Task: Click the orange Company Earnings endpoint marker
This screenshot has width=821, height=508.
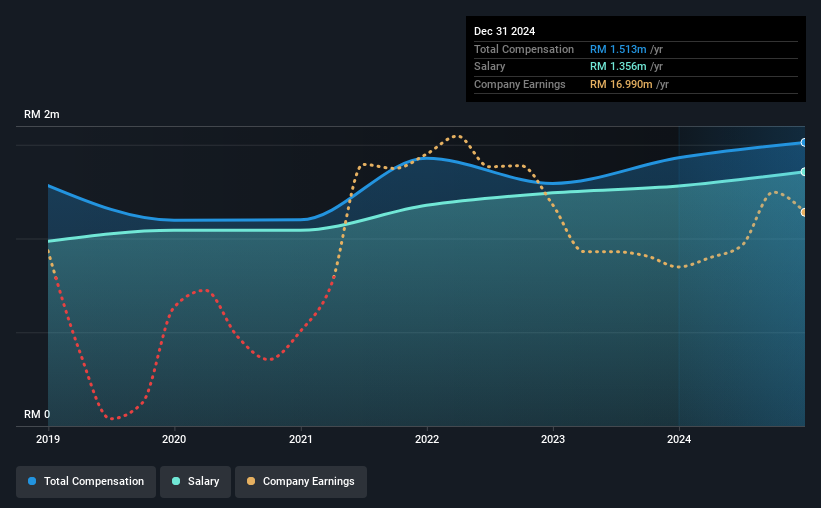Action: (x=804, y=212)
